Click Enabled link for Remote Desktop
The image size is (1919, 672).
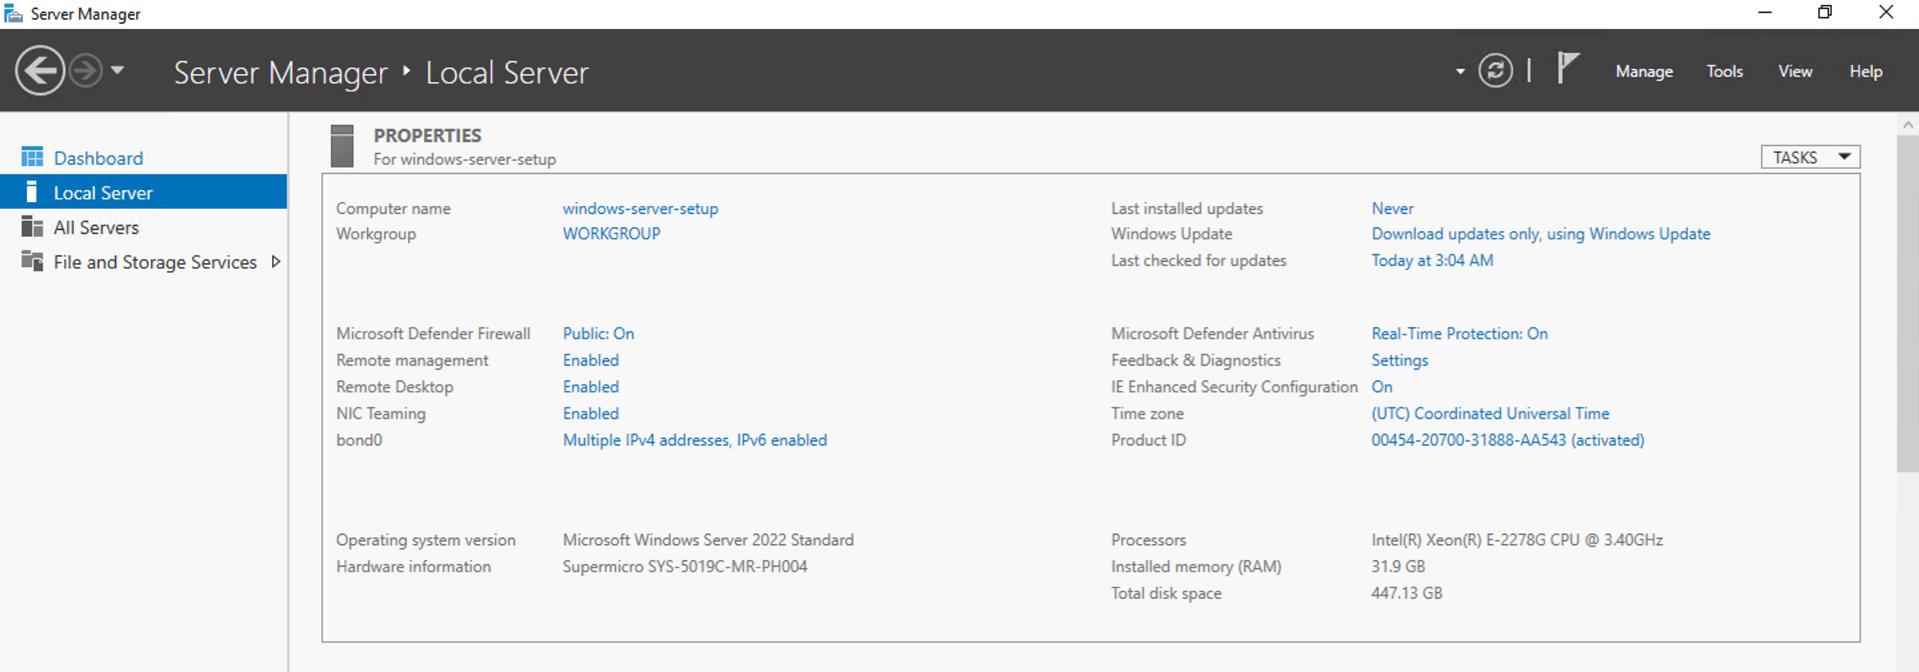point(590,387)
